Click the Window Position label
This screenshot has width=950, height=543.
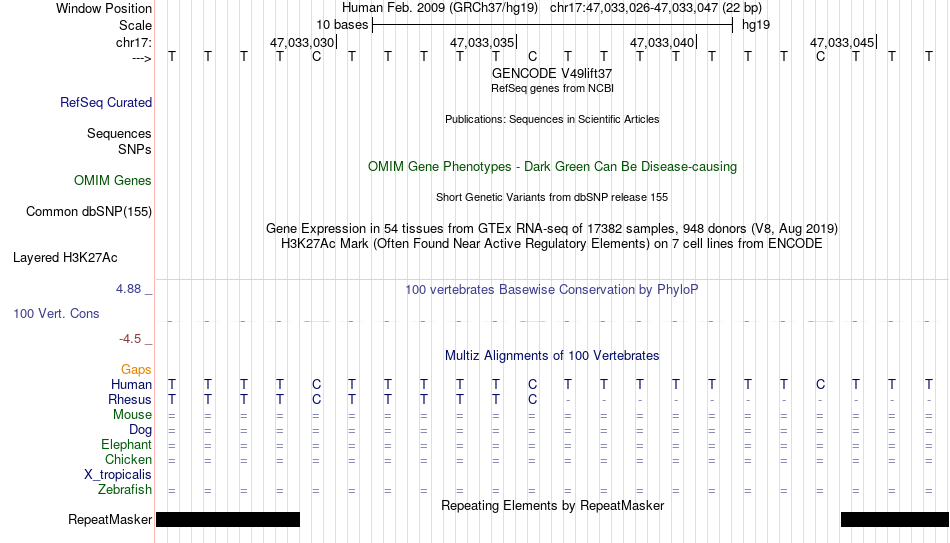tap(104, 8)
